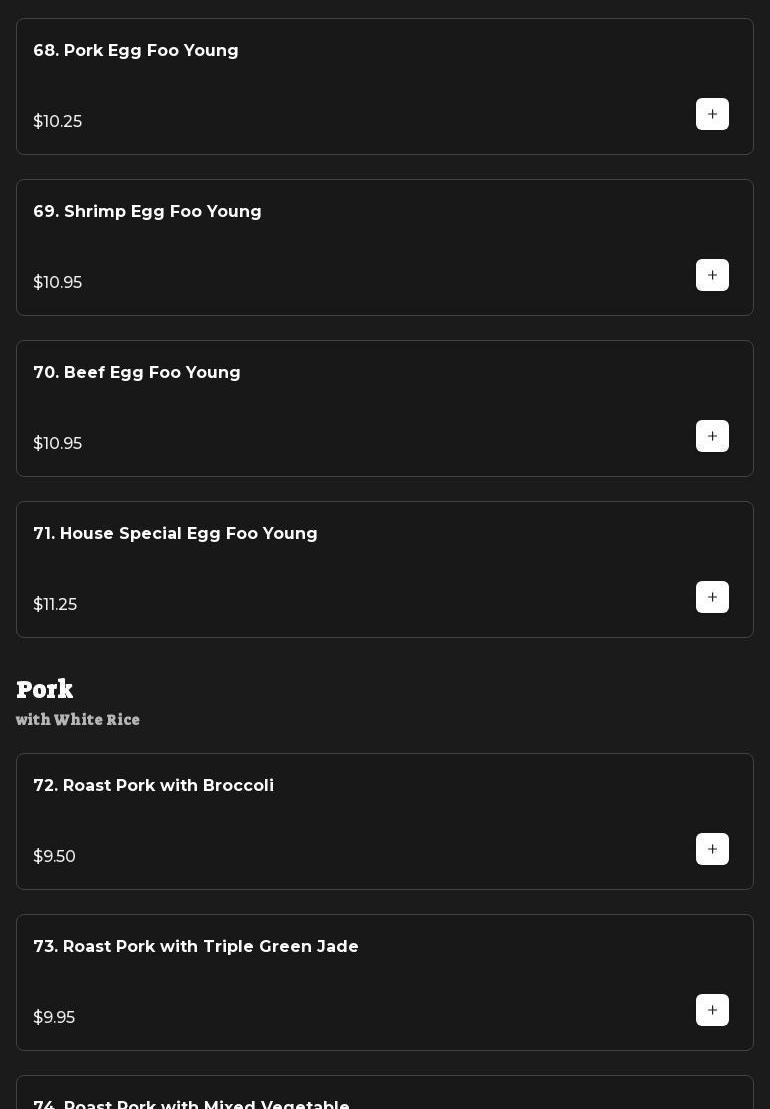Open 70. Beef Egg Foo Young details
Viewport: 770px width, 1109px height.
point(137,373)
